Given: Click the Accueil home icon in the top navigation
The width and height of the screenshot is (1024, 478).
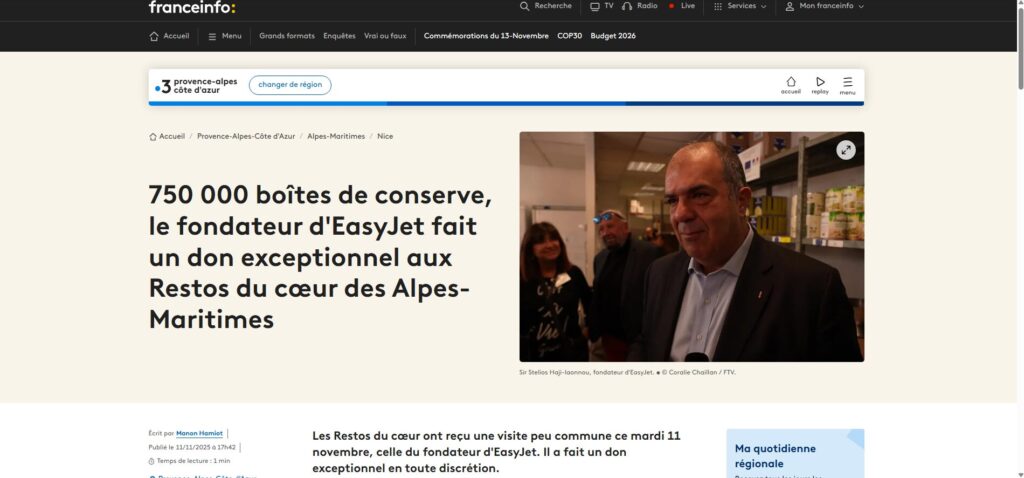Looking at the screenshot, I should pyautogui.click(x=153, y=36).
